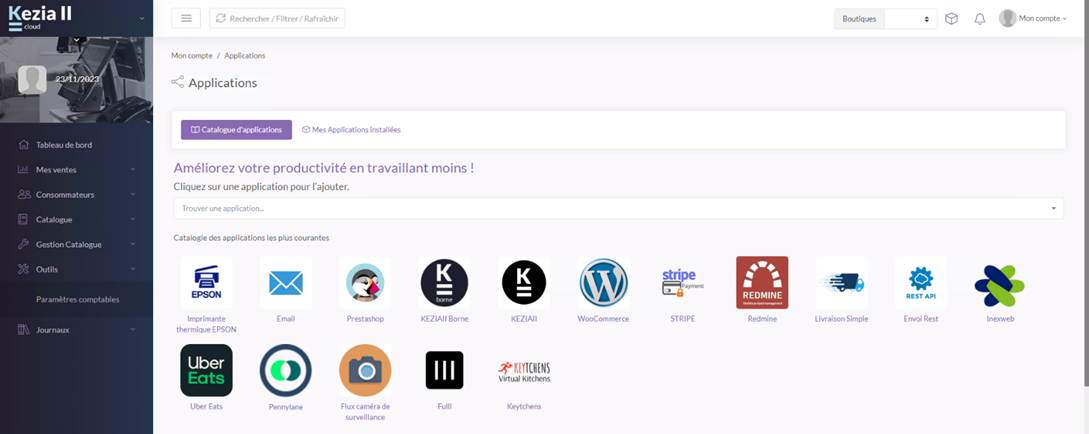1089x434 pixels.
Task: Open the Pennylane application
Action: pos(285,371)
